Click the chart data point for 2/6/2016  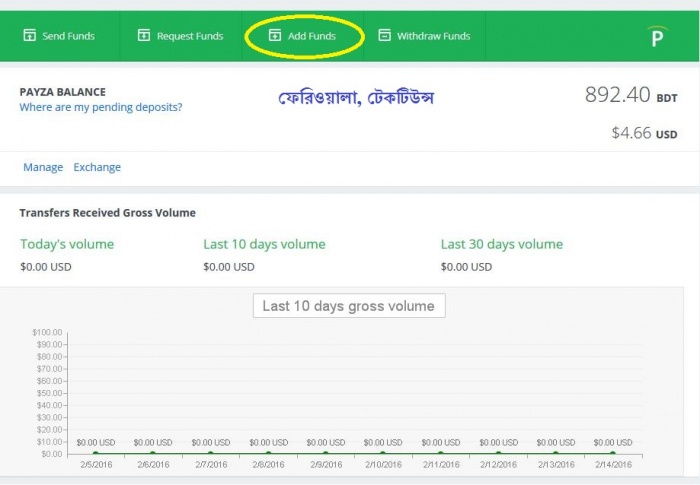tap(153, 454)
